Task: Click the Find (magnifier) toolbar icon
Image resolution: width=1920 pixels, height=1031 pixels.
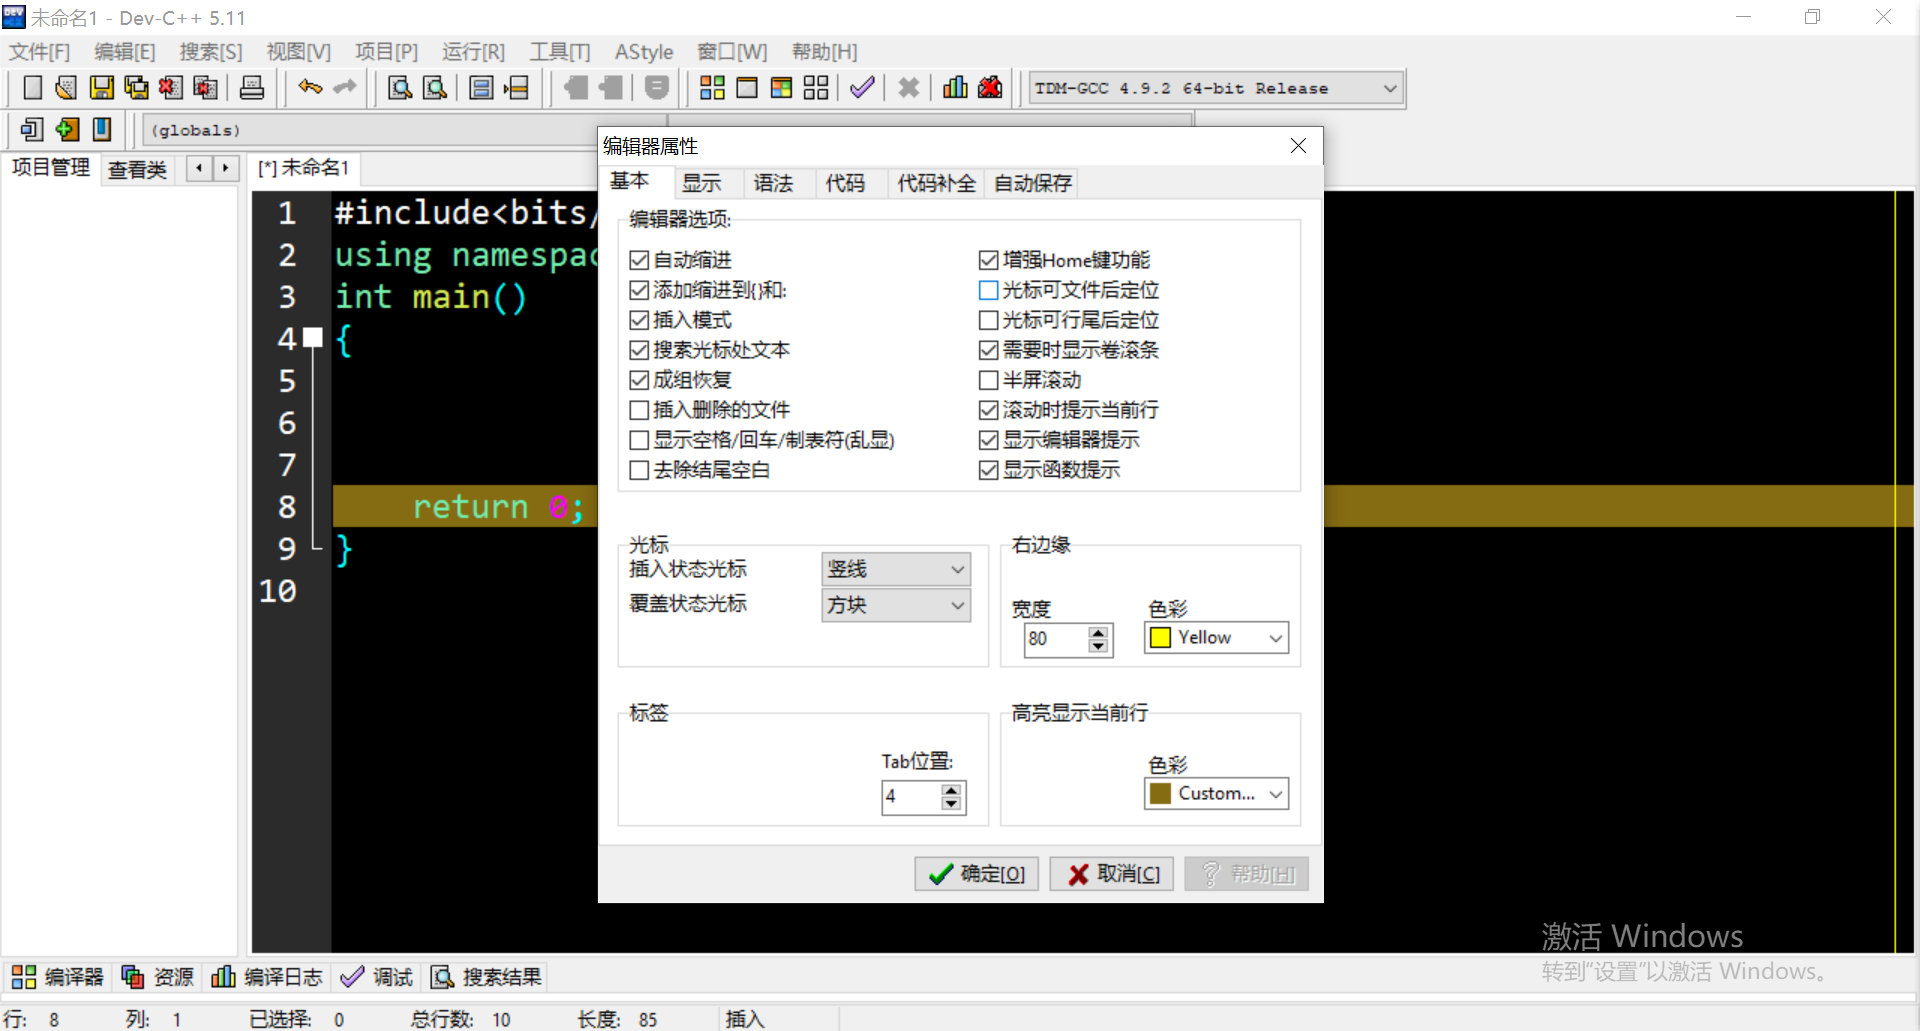Action: [400, 88]
